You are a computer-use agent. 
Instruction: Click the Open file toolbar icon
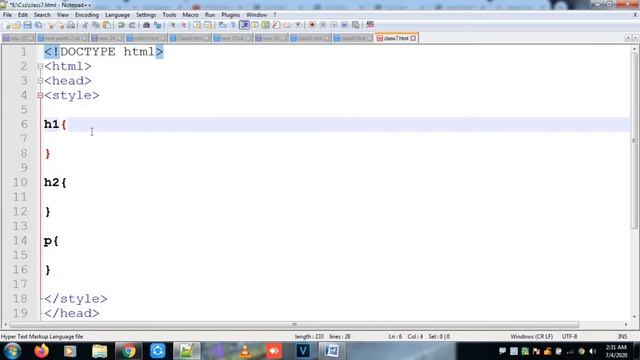(16, 25)
